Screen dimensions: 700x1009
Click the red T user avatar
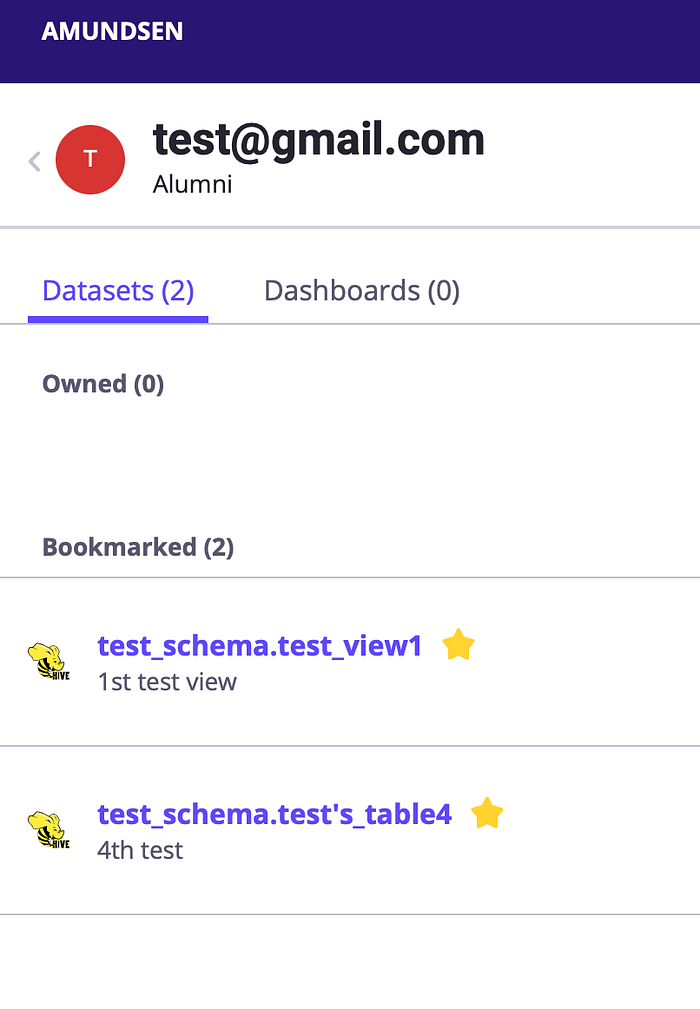coord(90,159)
